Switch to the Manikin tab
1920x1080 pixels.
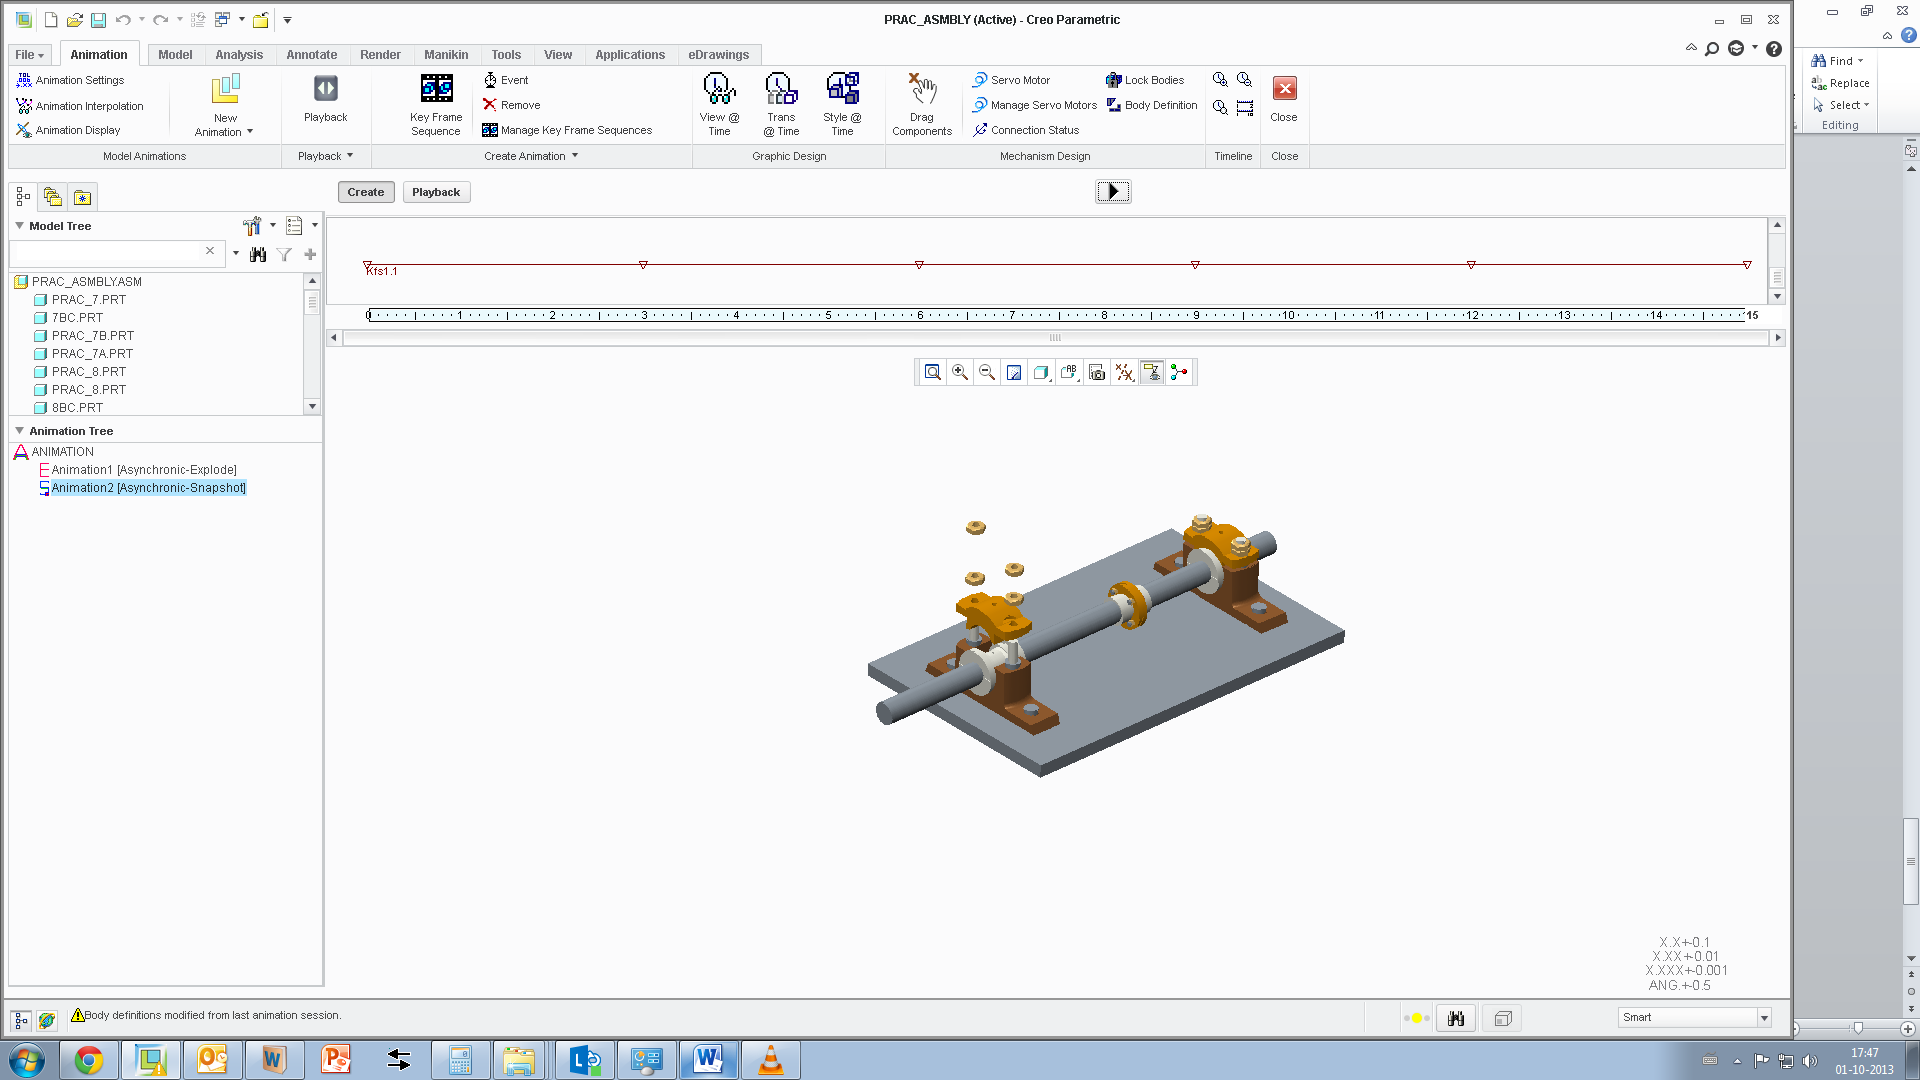pos(446,55)
